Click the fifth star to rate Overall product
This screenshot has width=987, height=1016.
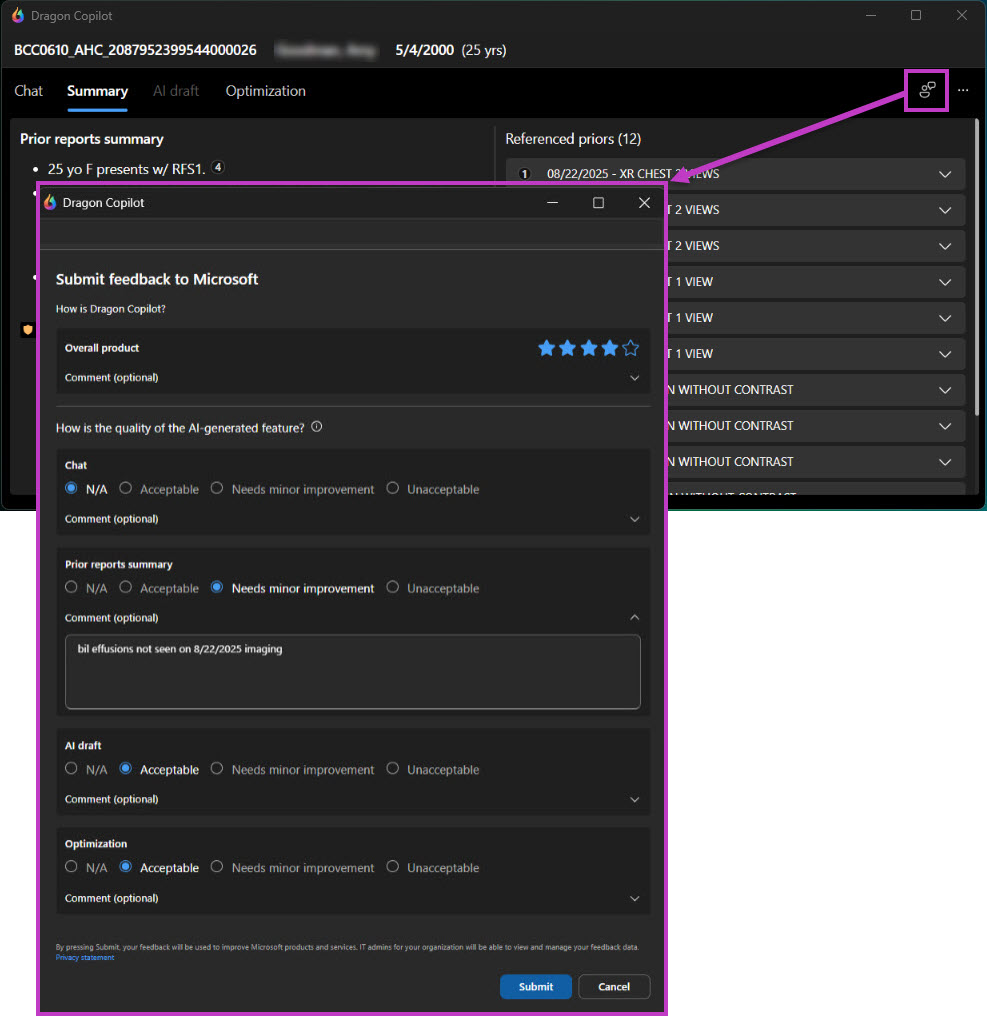coord(630,347)
